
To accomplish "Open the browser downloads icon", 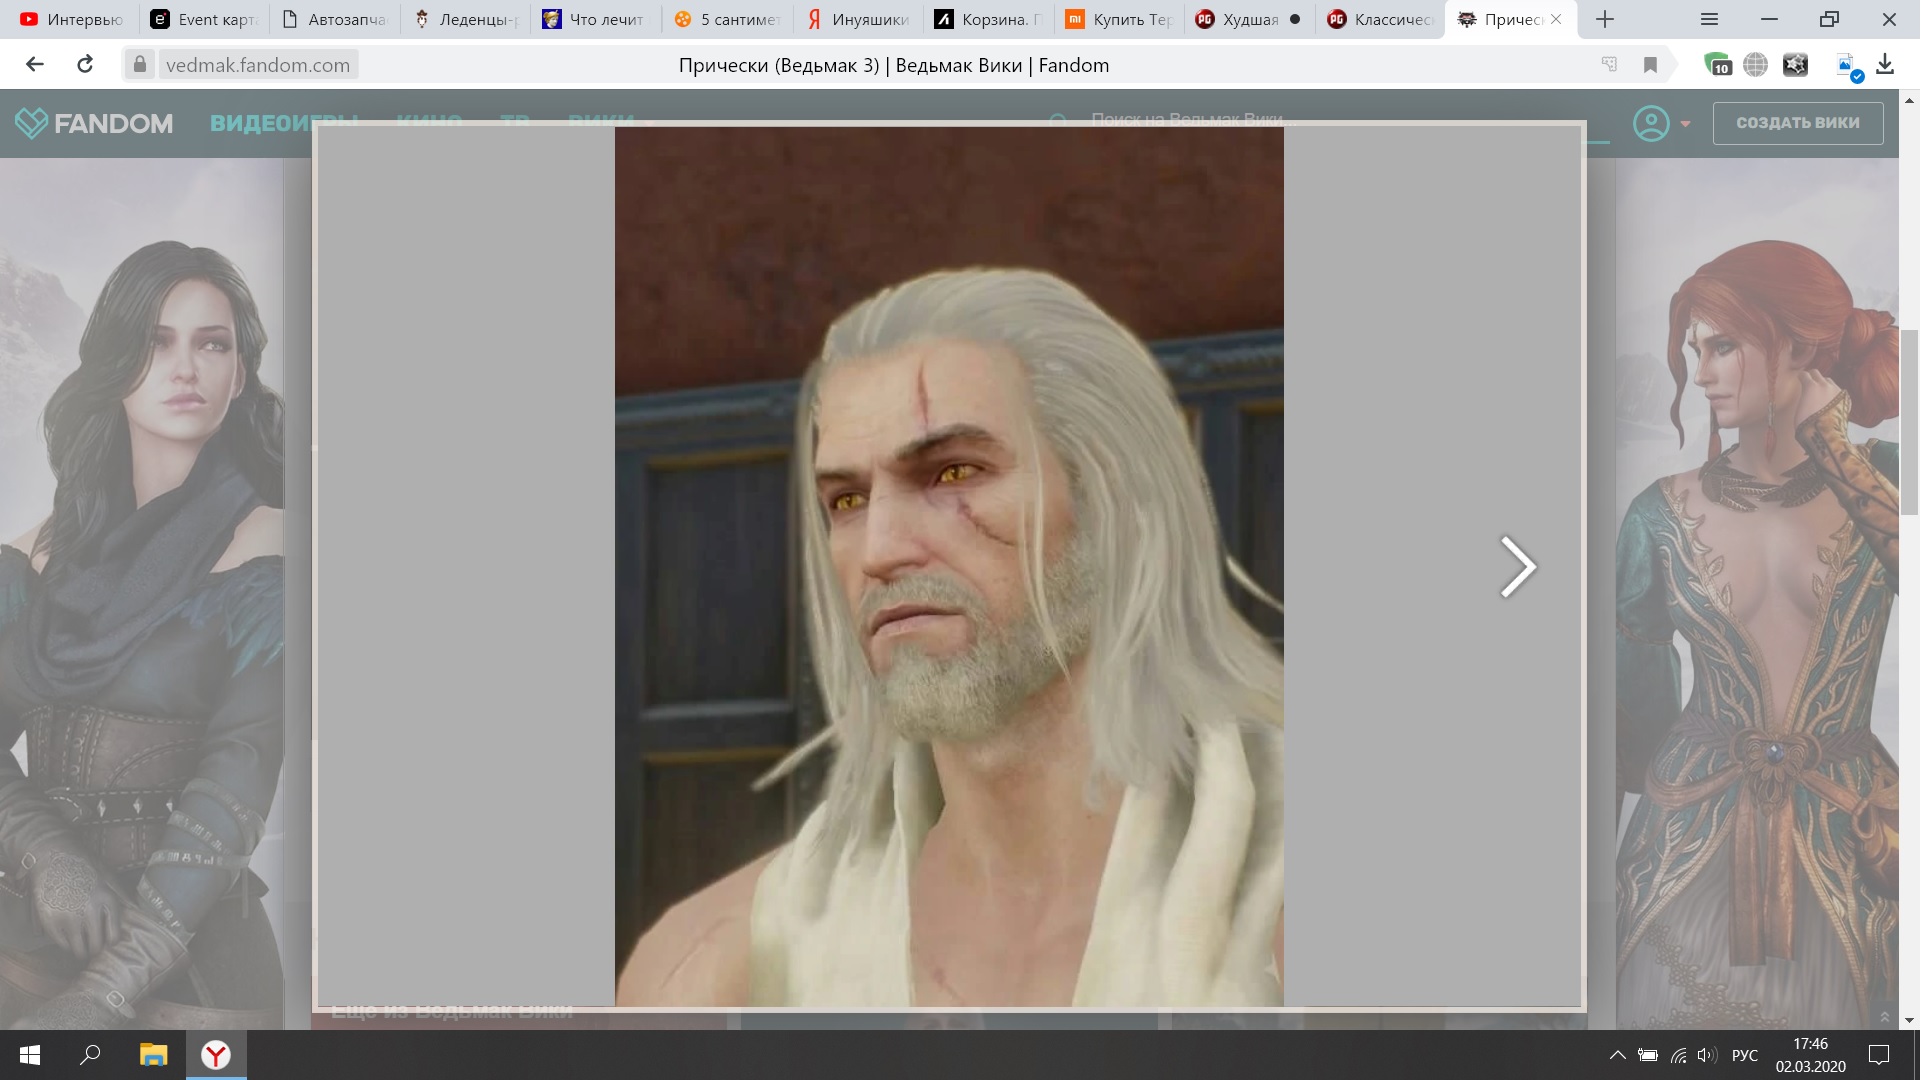I will (1885, 65).
